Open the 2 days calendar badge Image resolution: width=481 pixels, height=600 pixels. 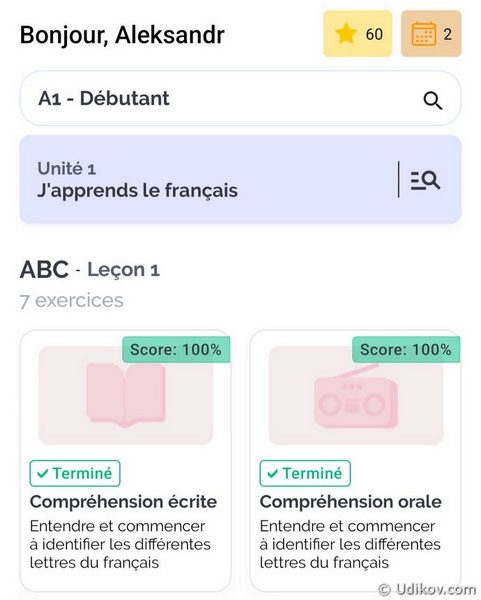pos(431,34)
